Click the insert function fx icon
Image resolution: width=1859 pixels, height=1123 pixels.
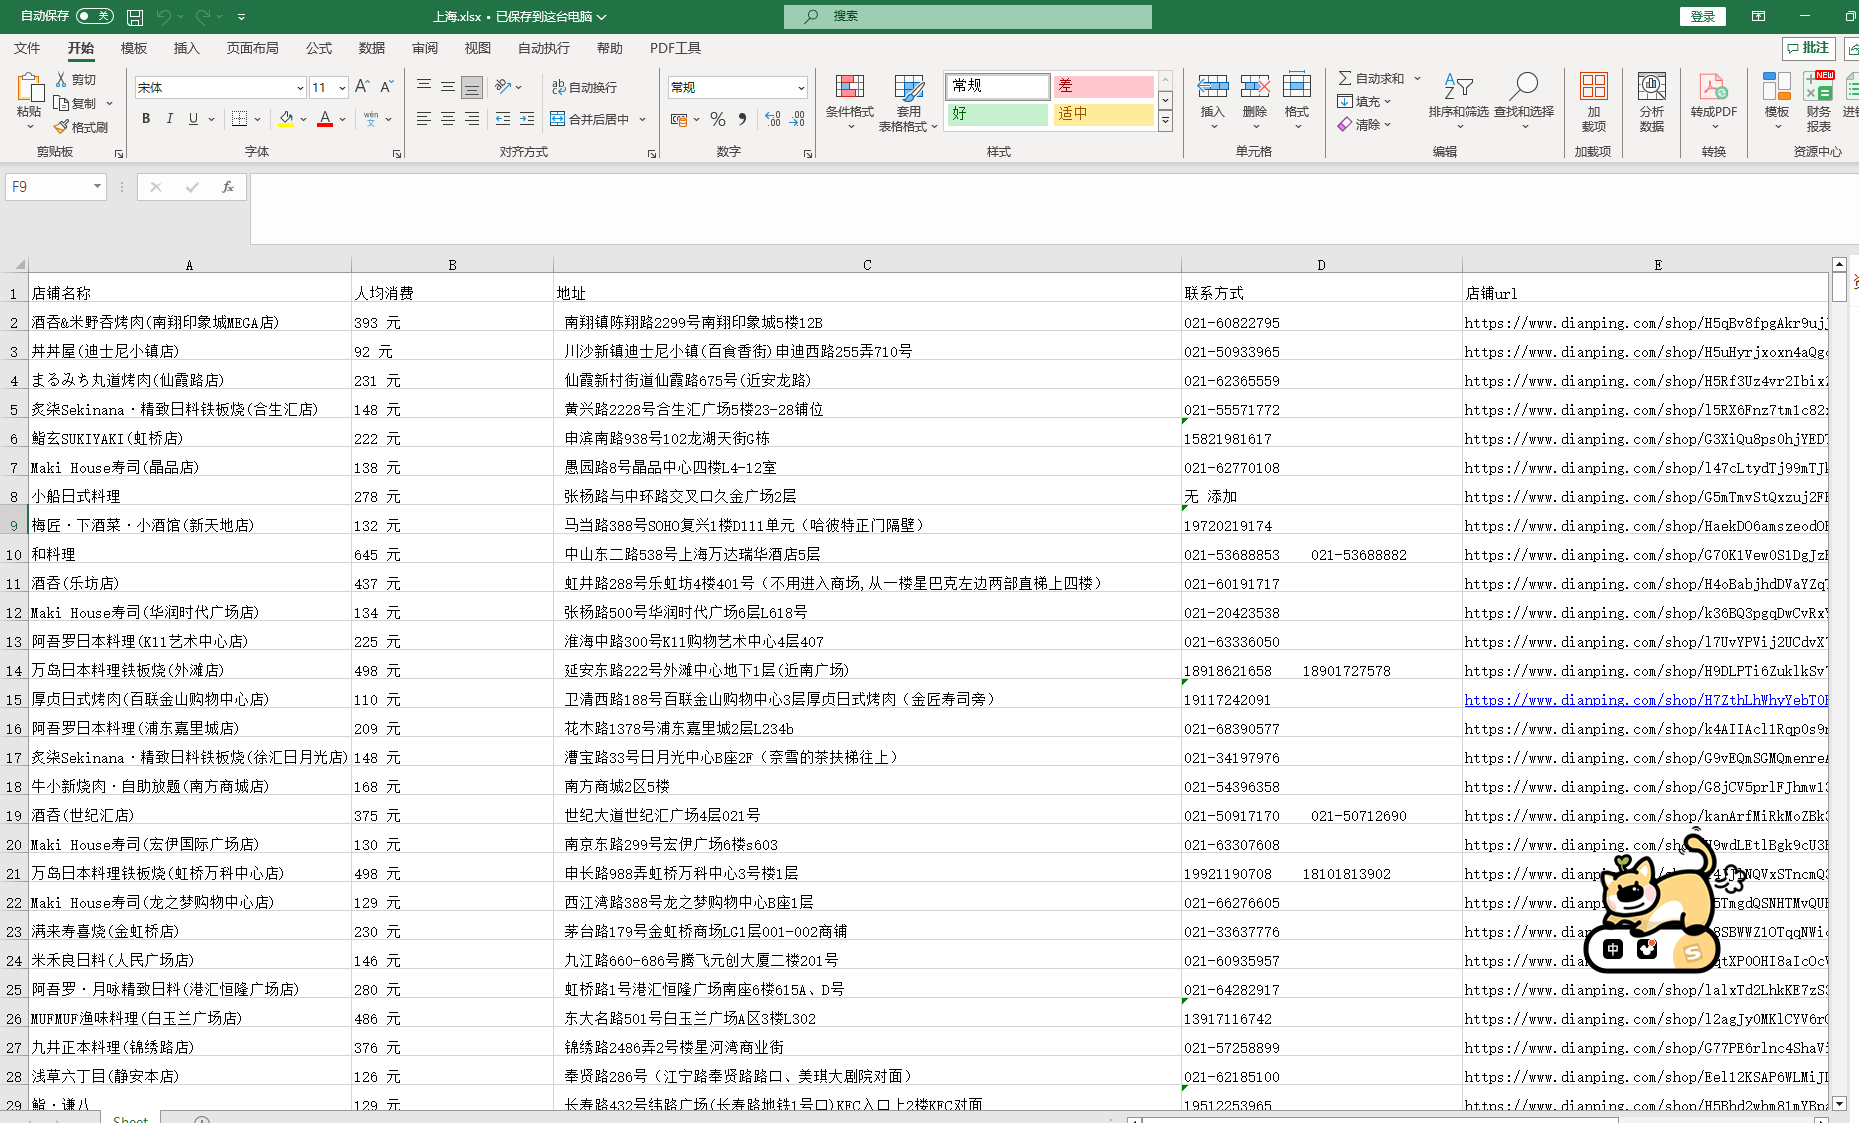[228, 187]
